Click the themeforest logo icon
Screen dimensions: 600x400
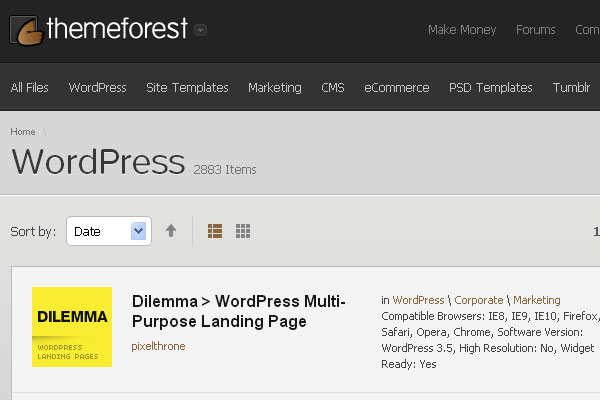26,30
